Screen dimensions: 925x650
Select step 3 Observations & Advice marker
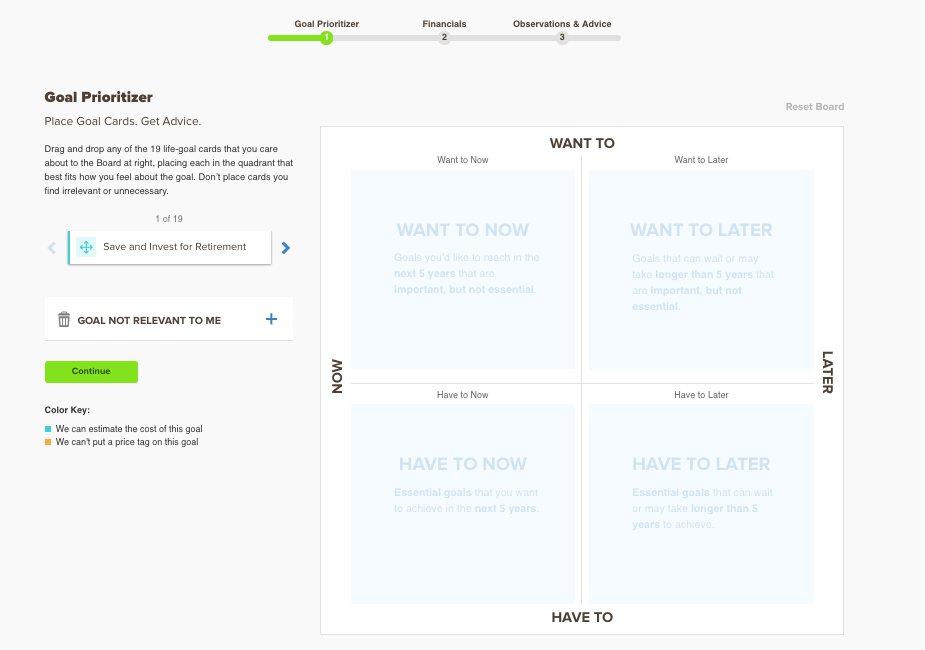(x=562, y=38)
